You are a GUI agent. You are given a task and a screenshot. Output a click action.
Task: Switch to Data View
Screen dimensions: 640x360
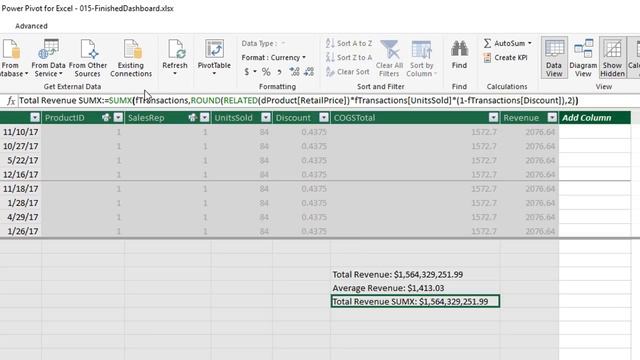[x=554, y=58]
